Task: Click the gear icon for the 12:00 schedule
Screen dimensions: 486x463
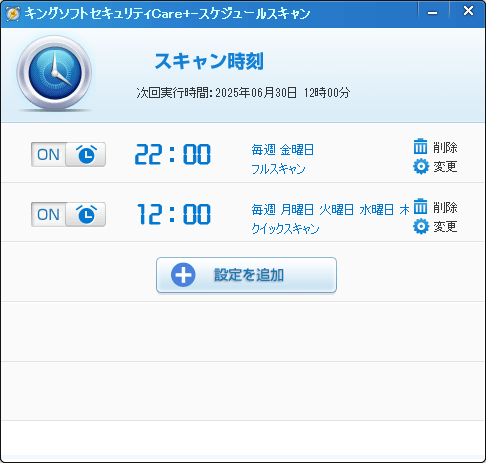Action: pos(421,226)
